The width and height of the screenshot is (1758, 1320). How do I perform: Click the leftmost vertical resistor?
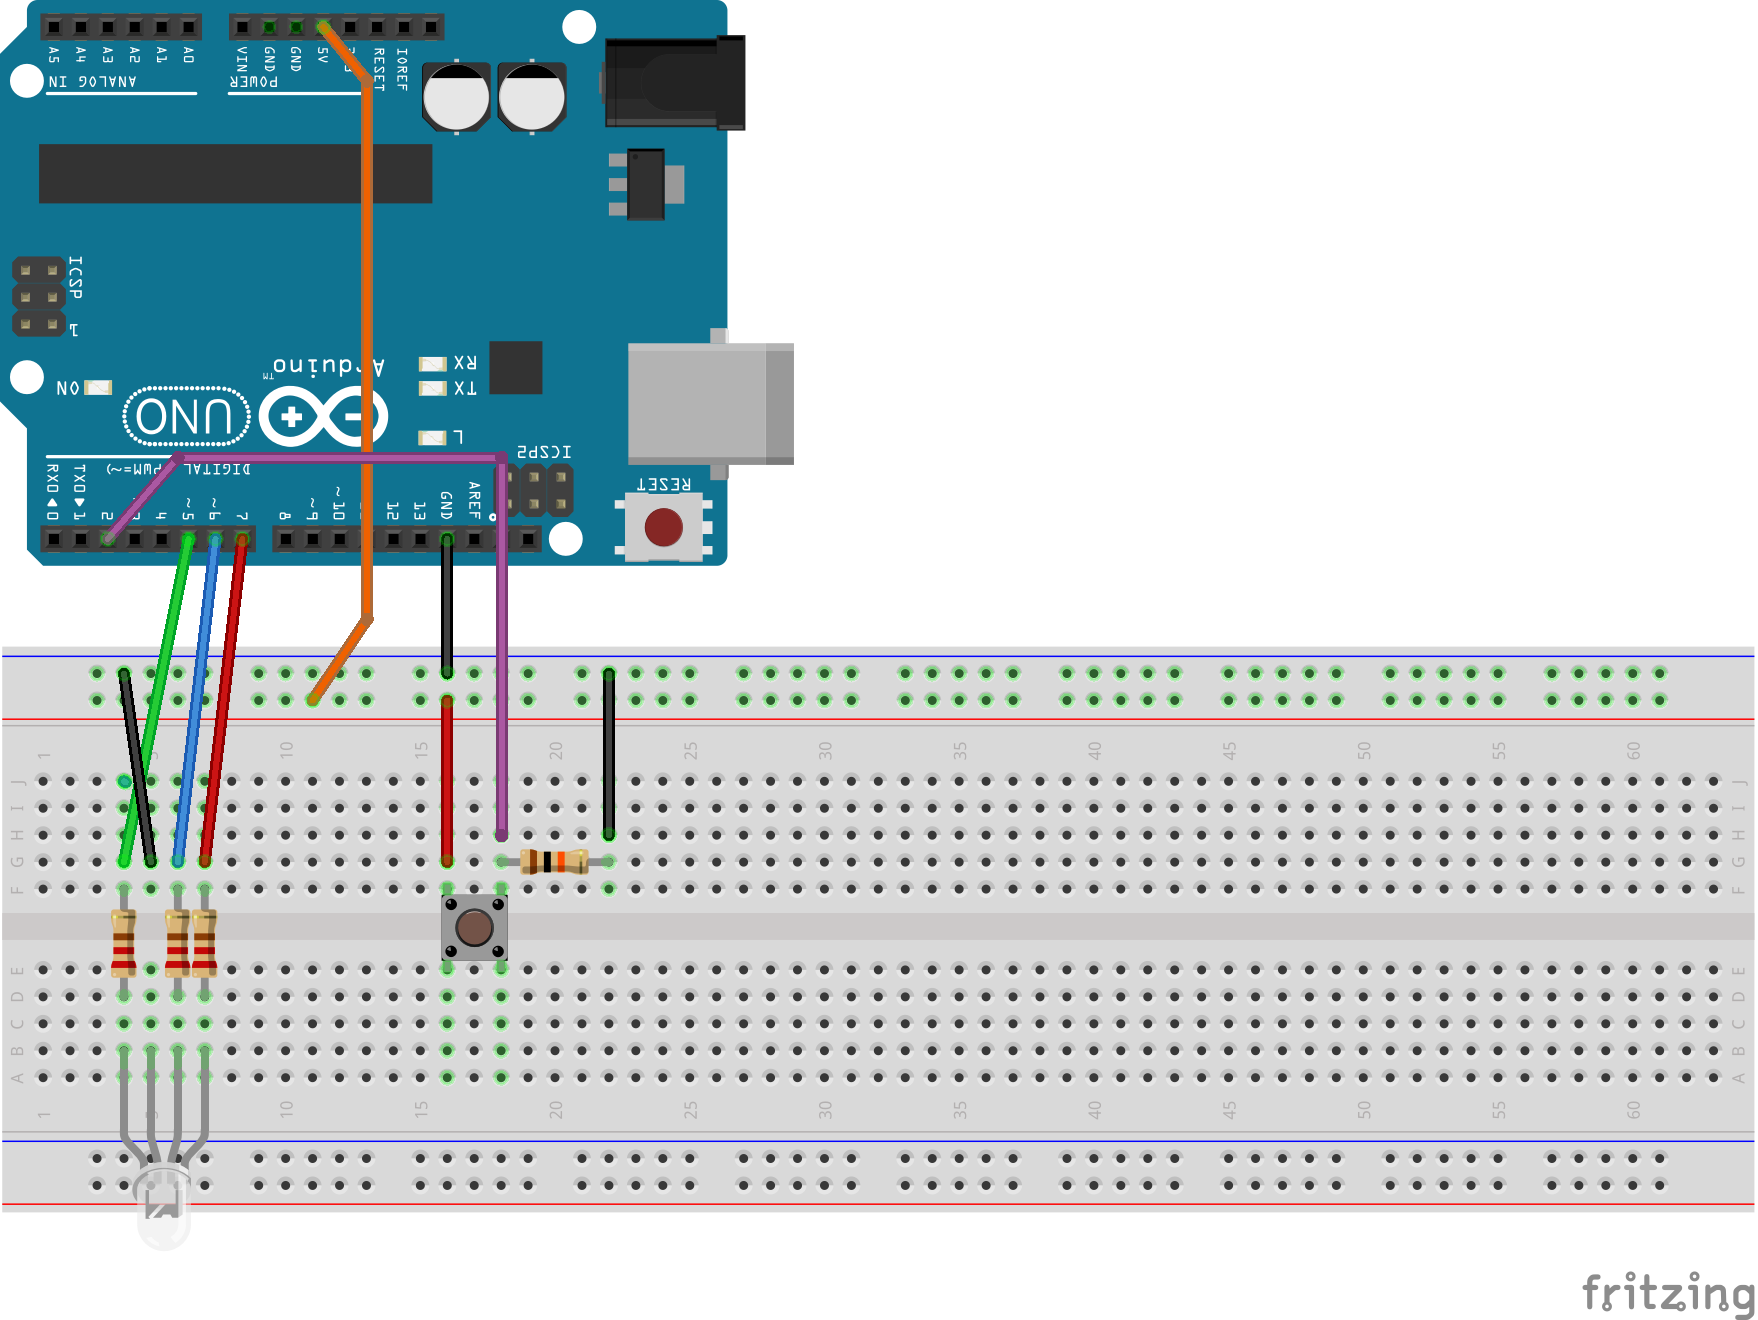pos(123,942)
